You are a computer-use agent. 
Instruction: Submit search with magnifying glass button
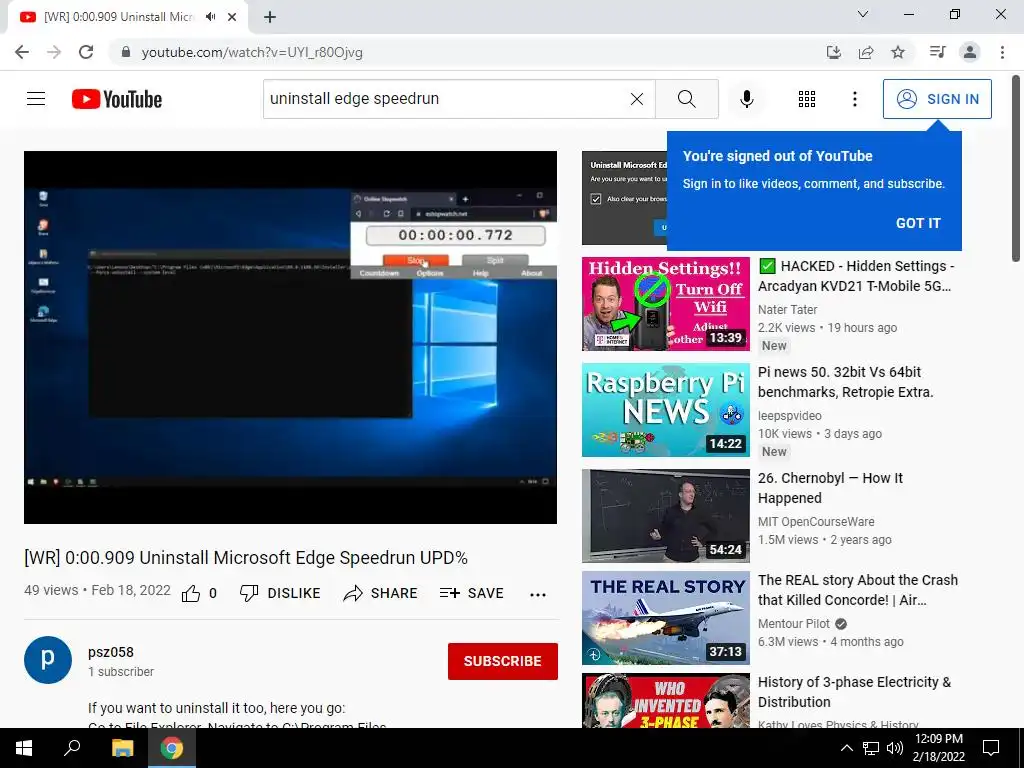tap(686, 99)
